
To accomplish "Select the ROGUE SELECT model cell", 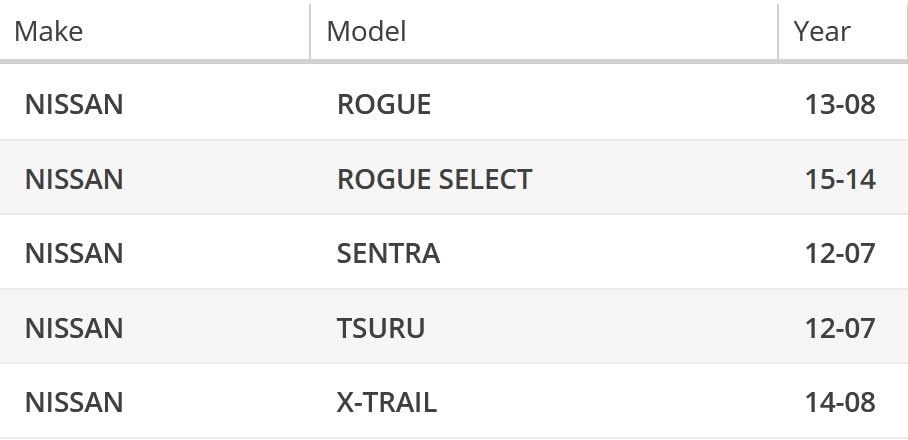I will coord(434,179).
